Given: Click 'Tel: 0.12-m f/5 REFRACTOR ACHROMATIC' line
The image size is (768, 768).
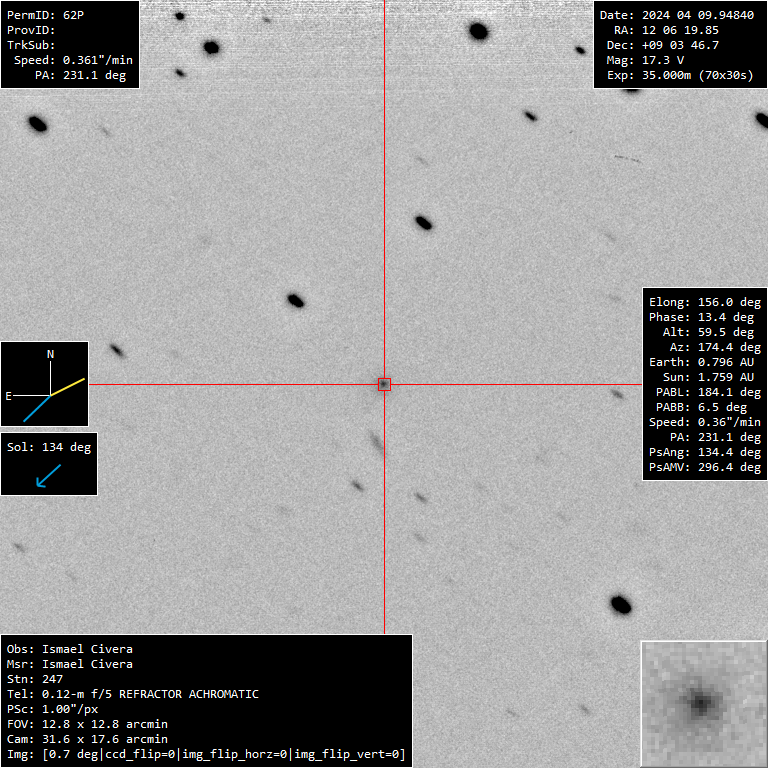Looking at the screenshot, I should pos(133,694).
